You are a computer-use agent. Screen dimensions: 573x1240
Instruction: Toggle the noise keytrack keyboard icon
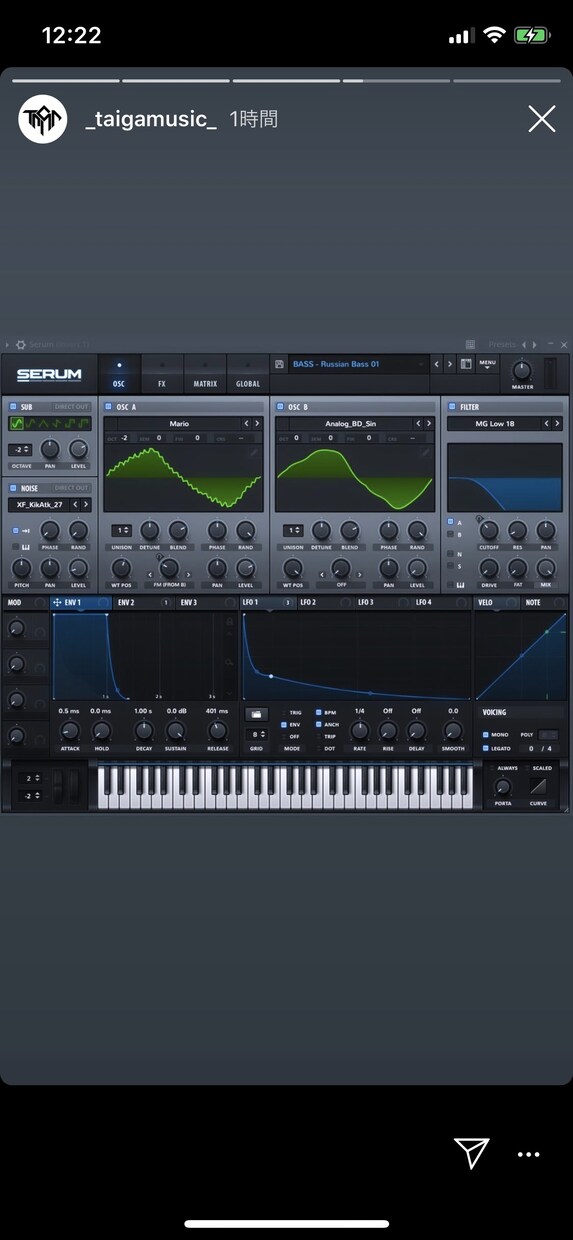coord(26,547)
